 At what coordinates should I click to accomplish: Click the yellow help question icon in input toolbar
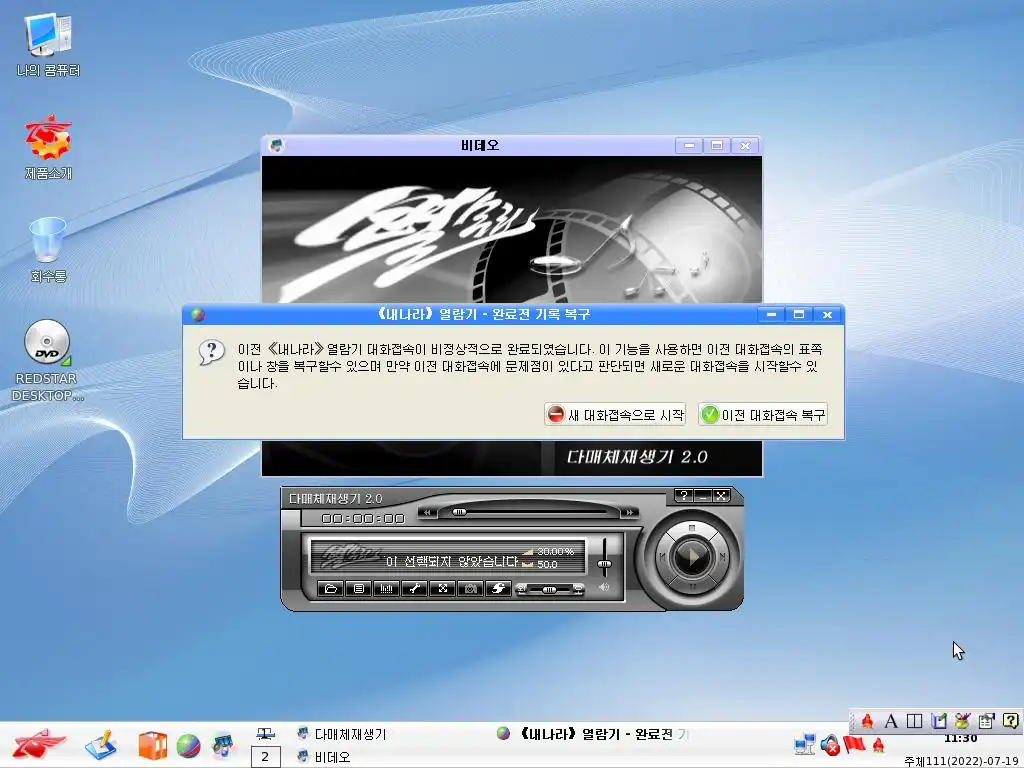(1010, 721)
